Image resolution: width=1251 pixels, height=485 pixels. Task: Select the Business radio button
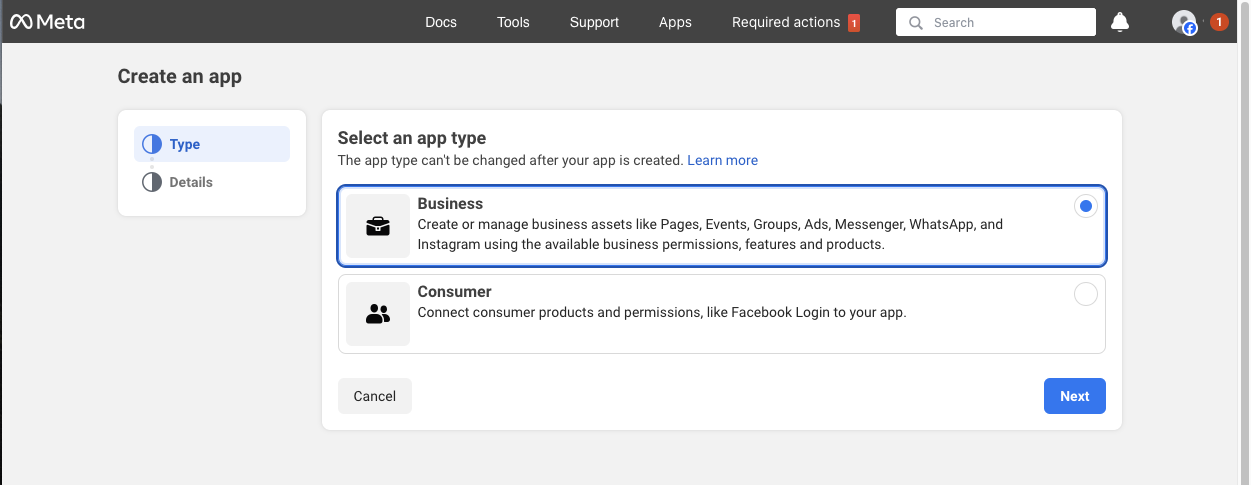(x=1085, y=207)
